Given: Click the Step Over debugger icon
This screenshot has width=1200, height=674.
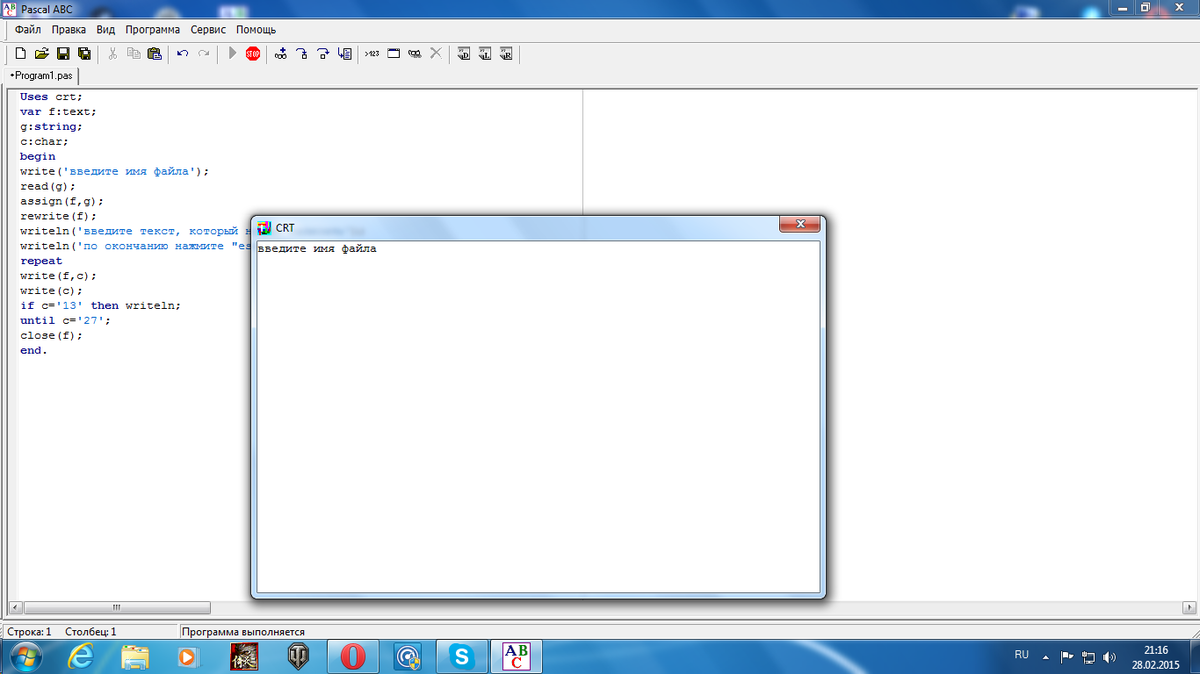Looking at the screenshot, I should 323,53.
